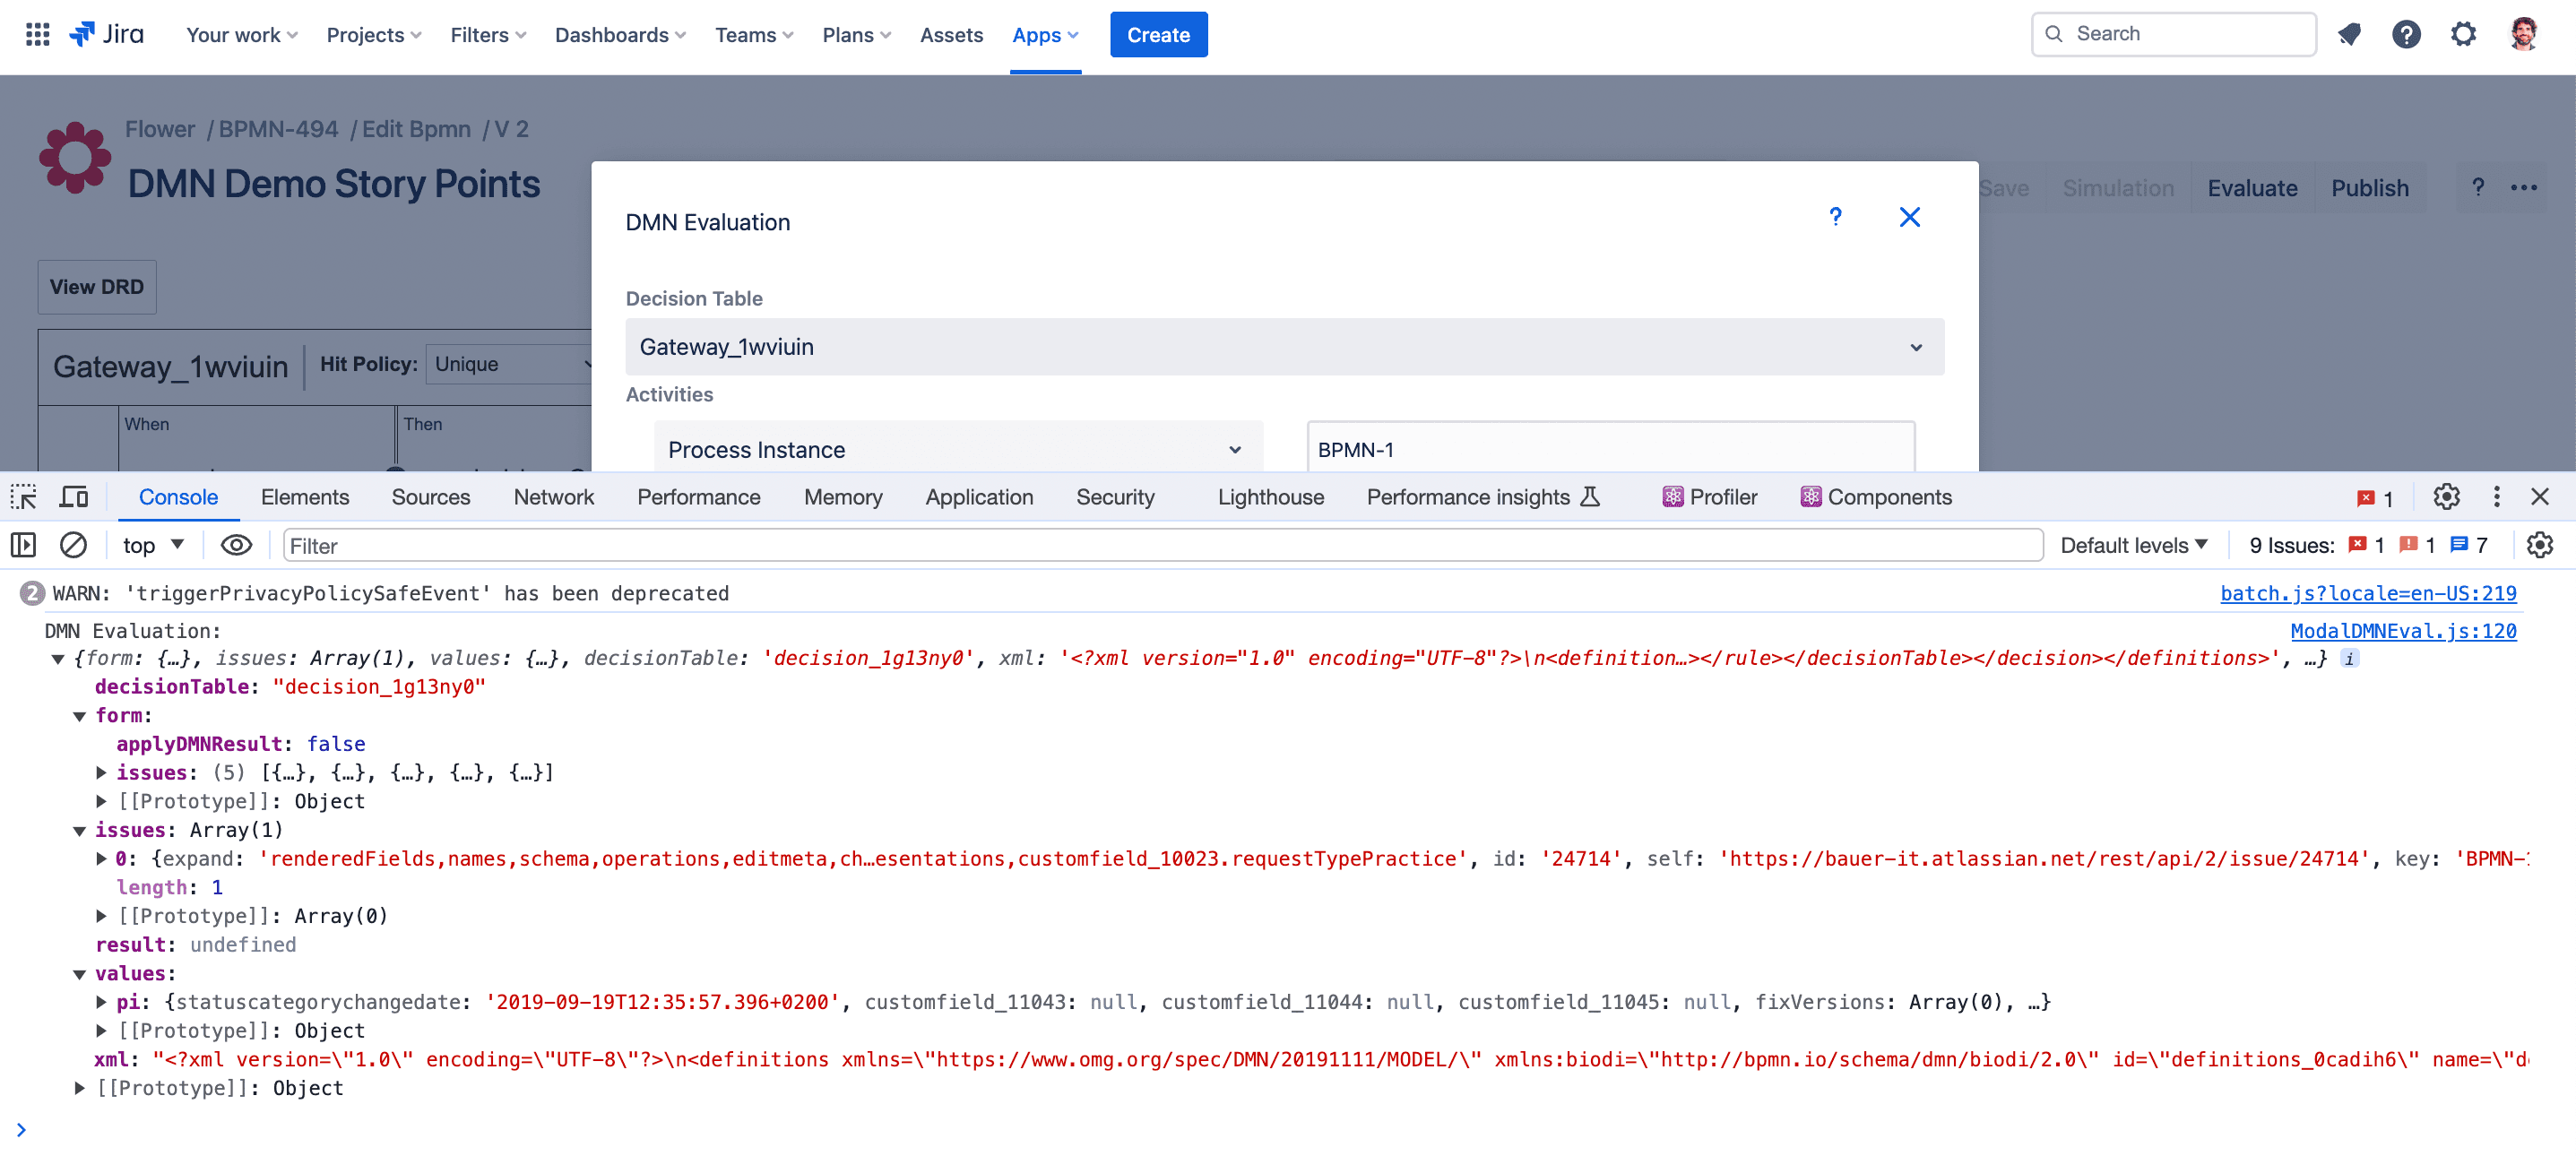Toggle the live expression eye icon
Screen dimensions: 2576x1156
coord(236,545)
